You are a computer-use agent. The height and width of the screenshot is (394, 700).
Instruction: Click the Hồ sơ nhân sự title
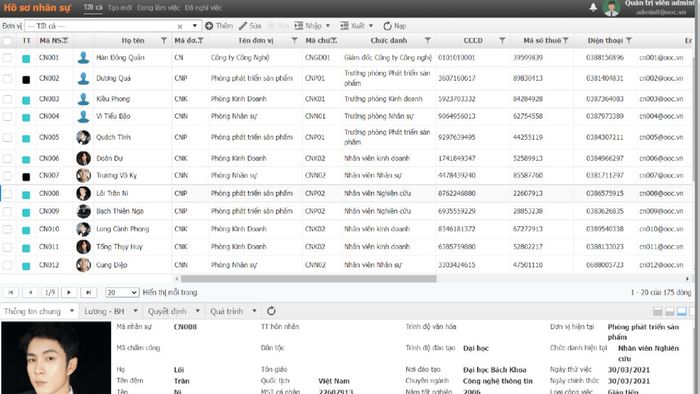37,8
